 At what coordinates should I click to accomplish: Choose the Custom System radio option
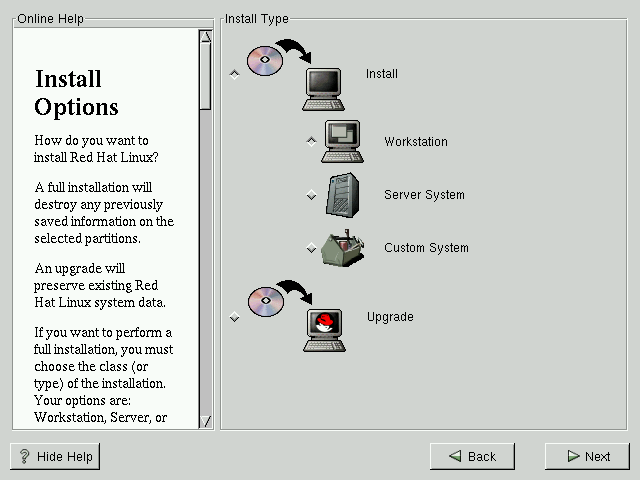(x=311, y=248)
